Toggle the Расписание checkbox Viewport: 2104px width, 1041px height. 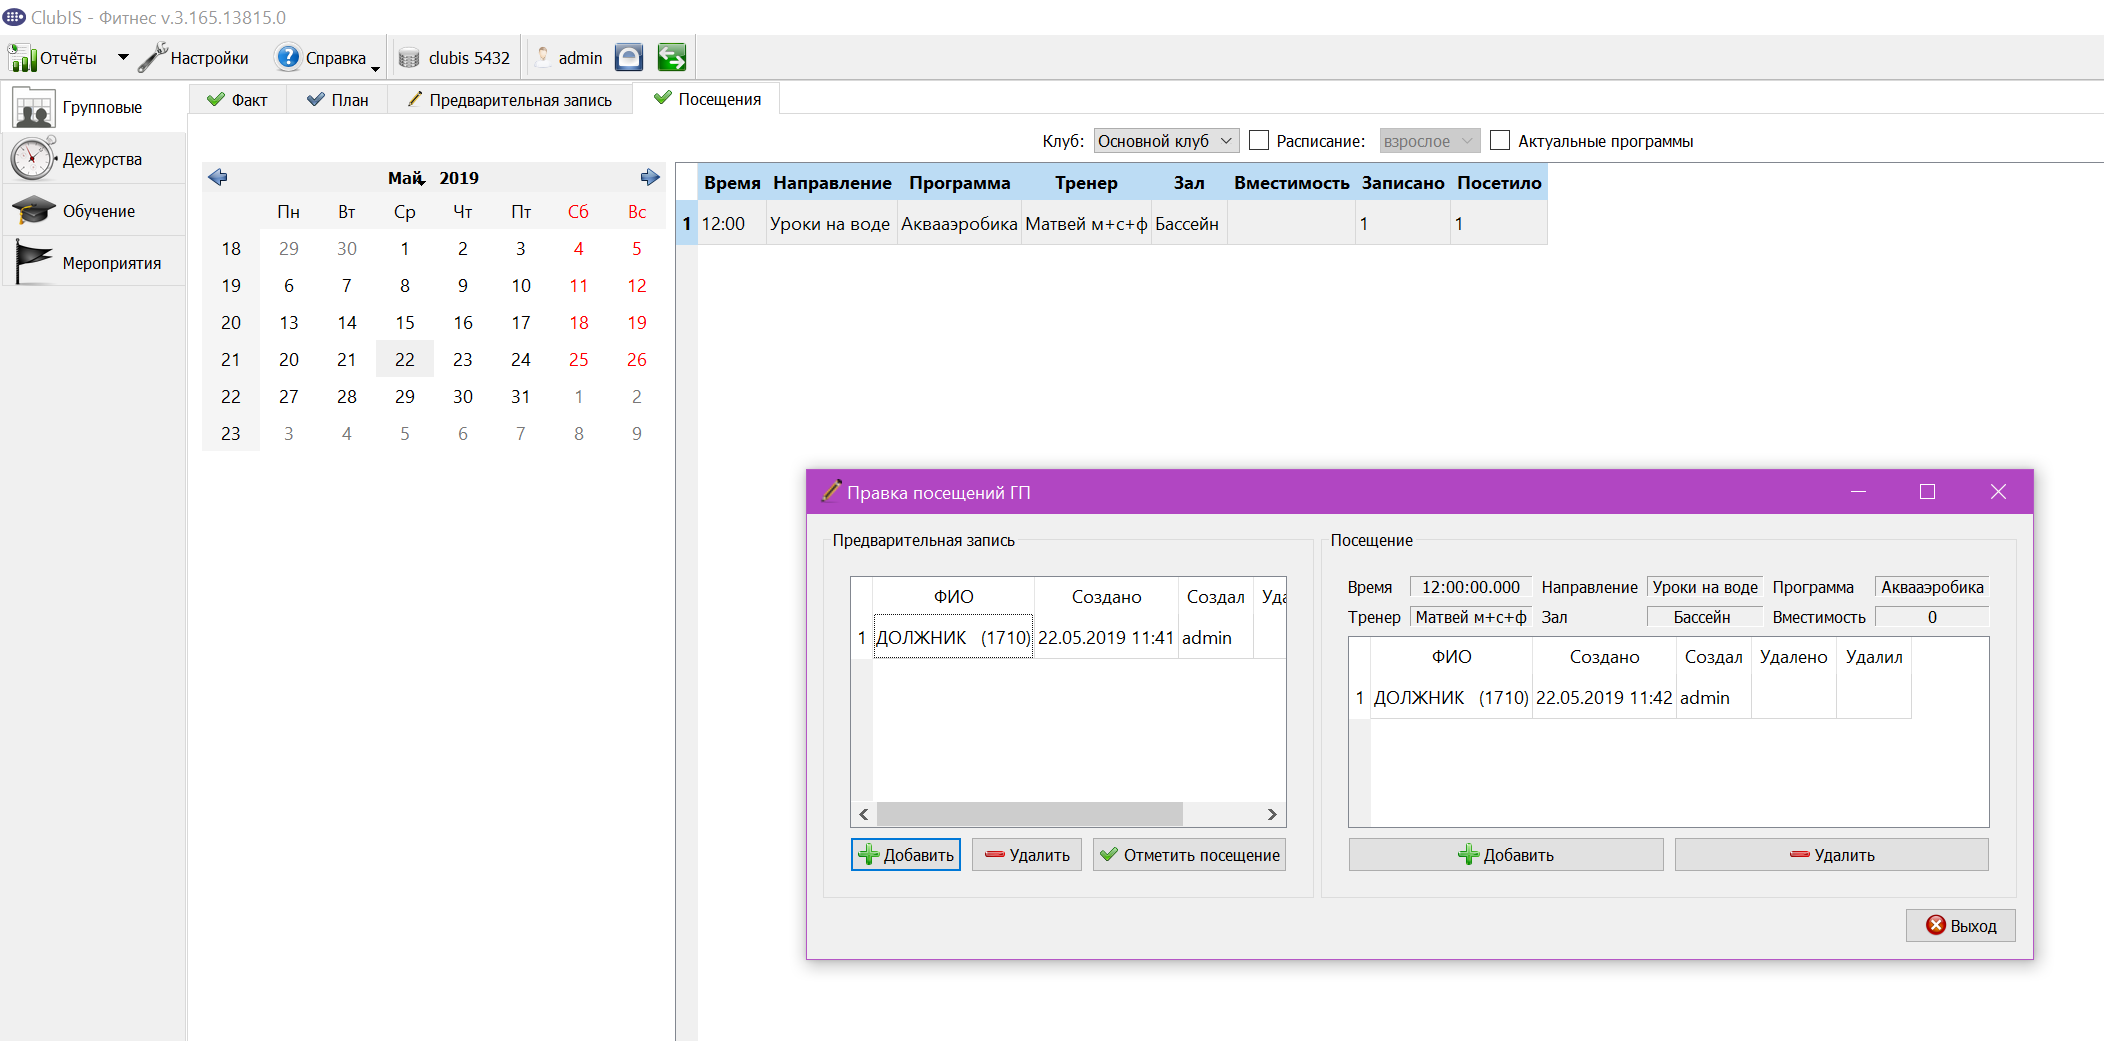[1259, 140]
